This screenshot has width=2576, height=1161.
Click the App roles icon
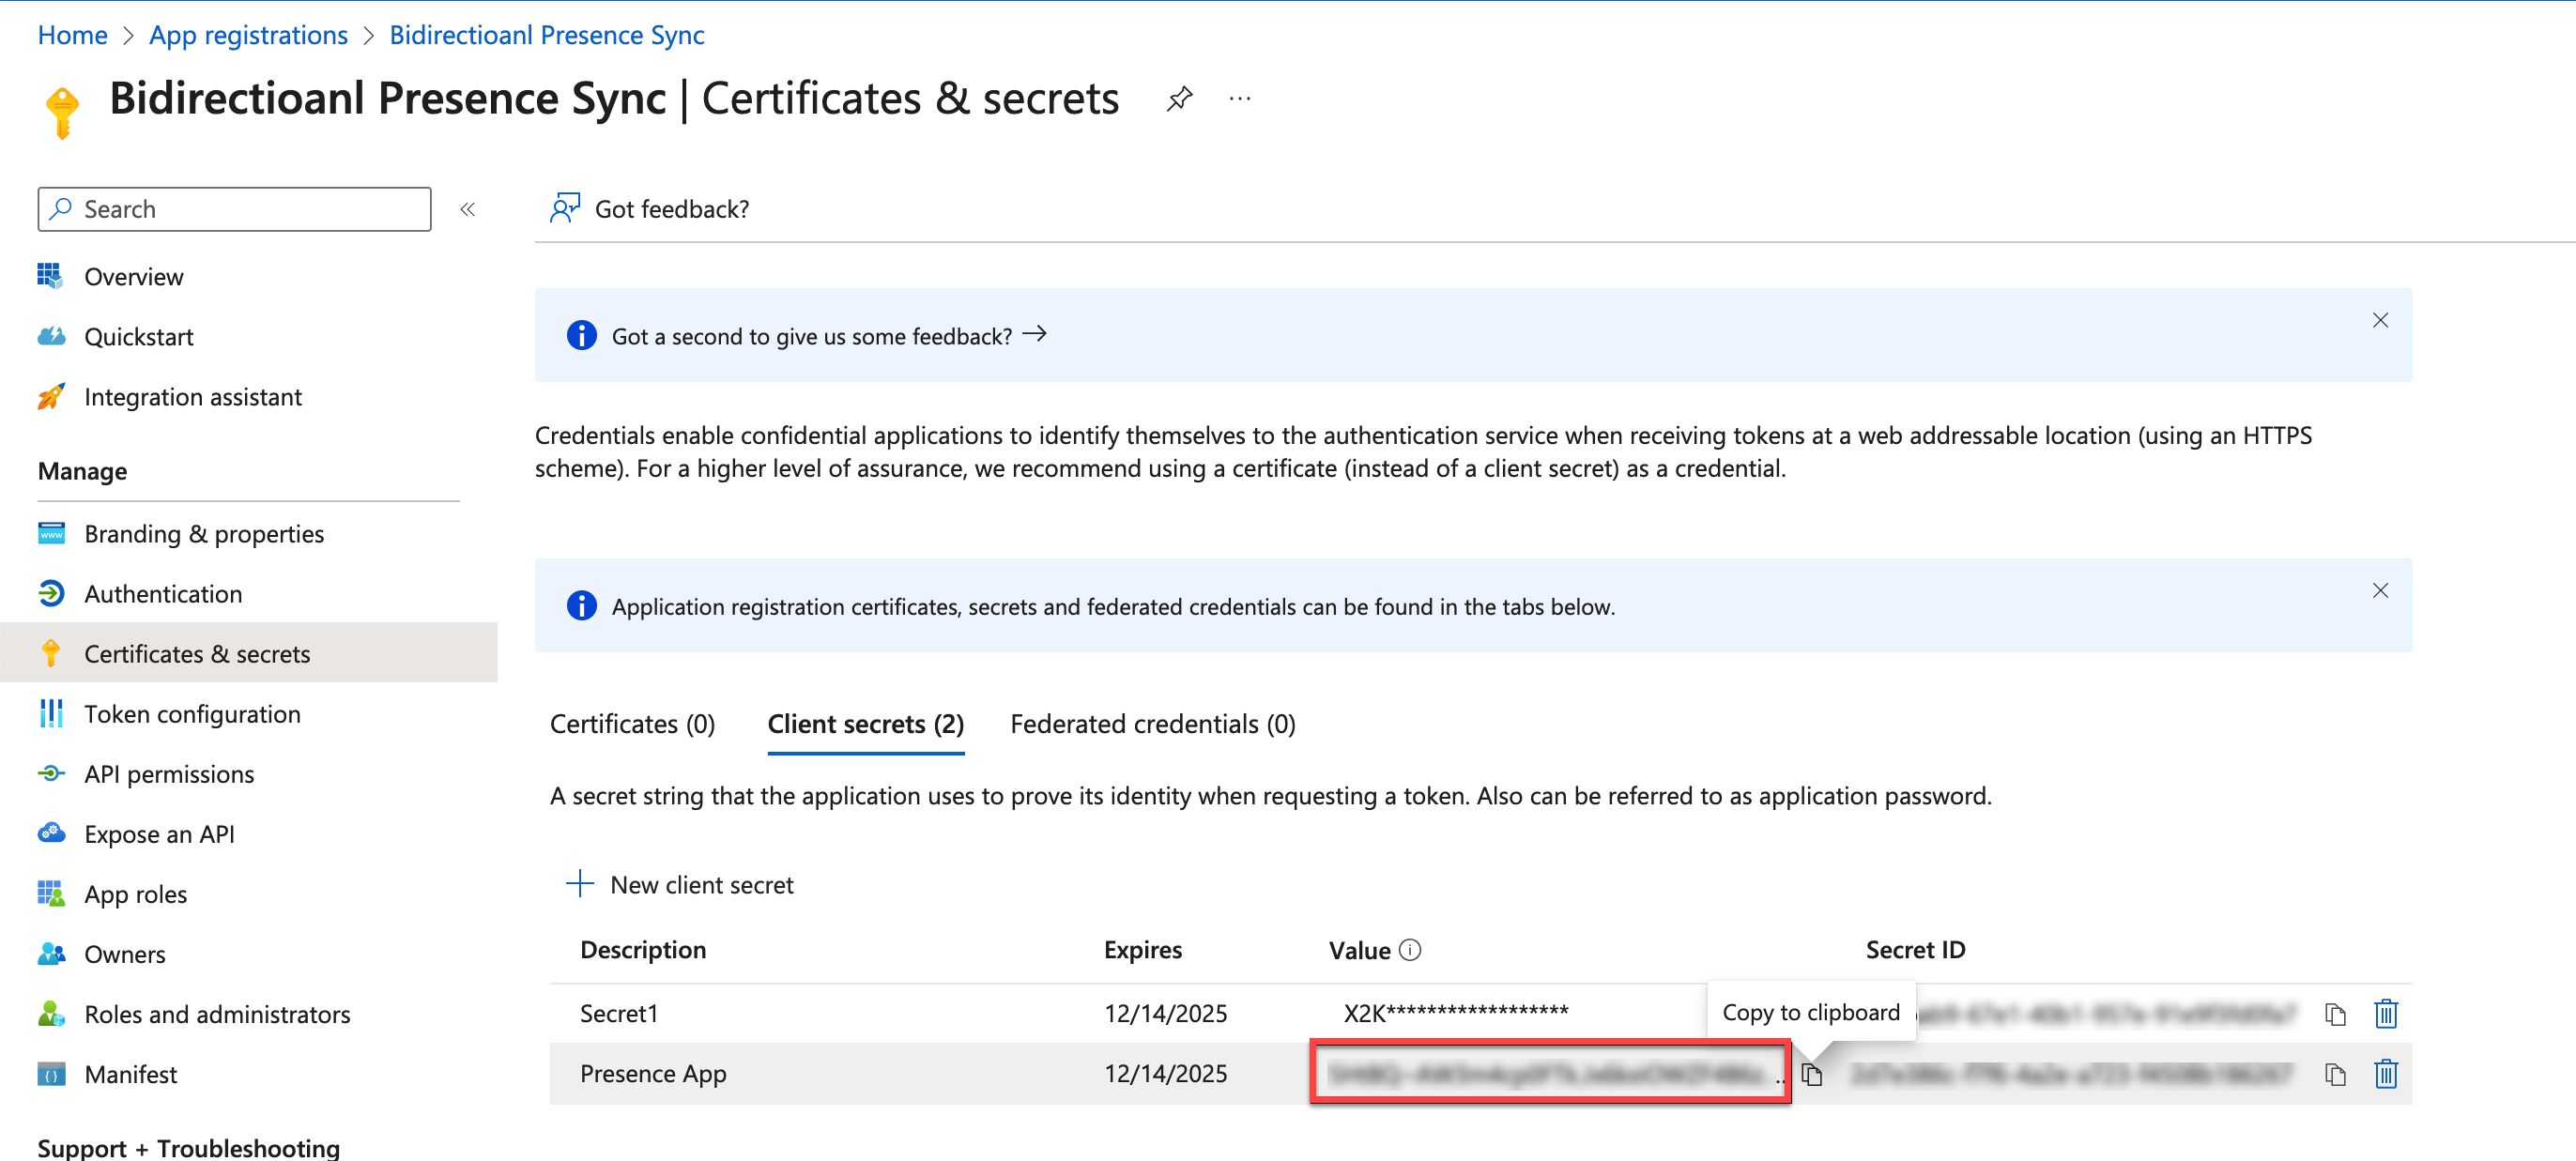pyautogui.click(x=51, y=893)
